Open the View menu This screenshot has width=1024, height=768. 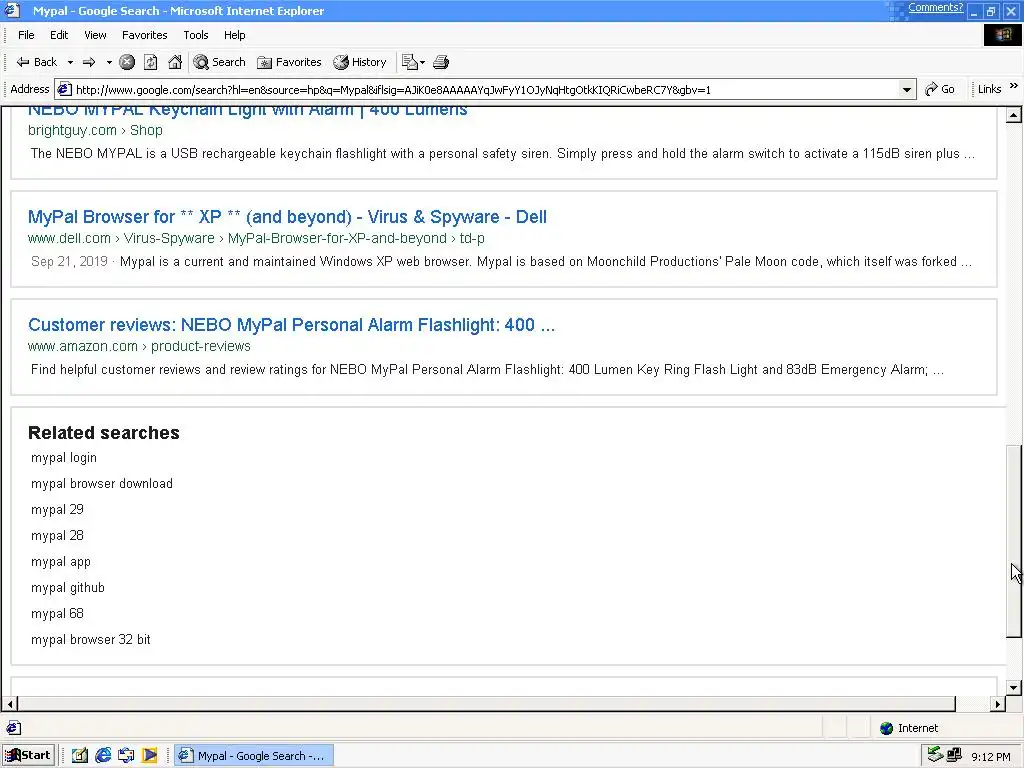tap(95, 35)
